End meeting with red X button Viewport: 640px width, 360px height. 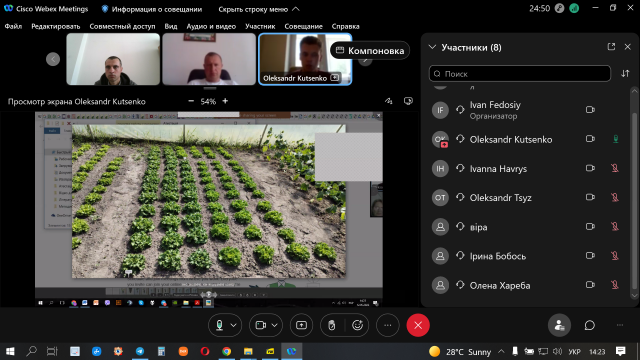(418, 325)
